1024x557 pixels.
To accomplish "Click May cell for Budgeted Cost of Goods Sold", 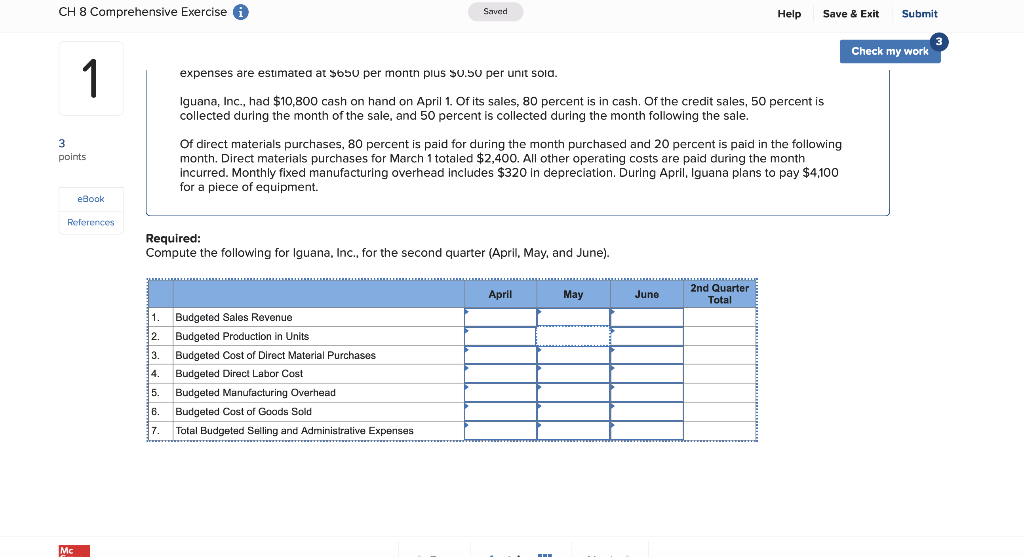I will coord(573,412).
